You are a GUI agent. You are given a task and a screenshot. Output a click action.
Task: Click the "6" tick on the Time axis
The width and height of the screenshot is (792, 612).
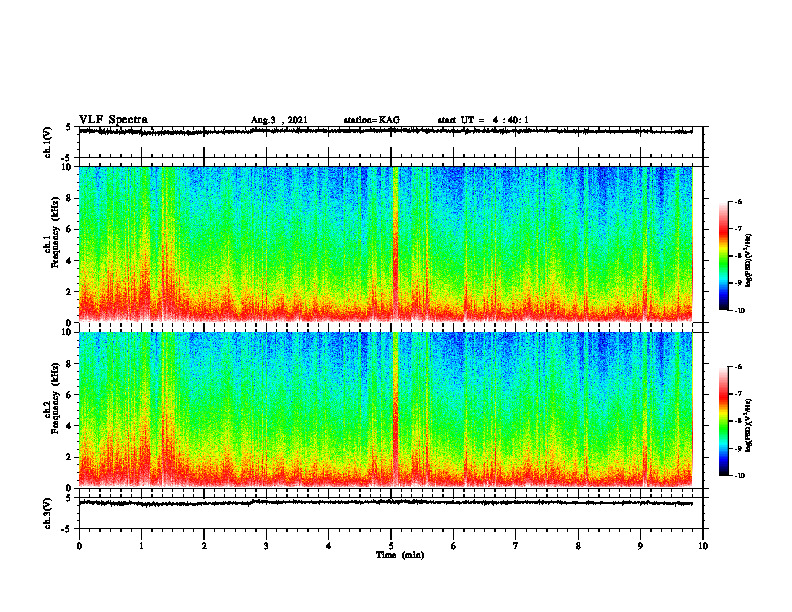point(454,546)
